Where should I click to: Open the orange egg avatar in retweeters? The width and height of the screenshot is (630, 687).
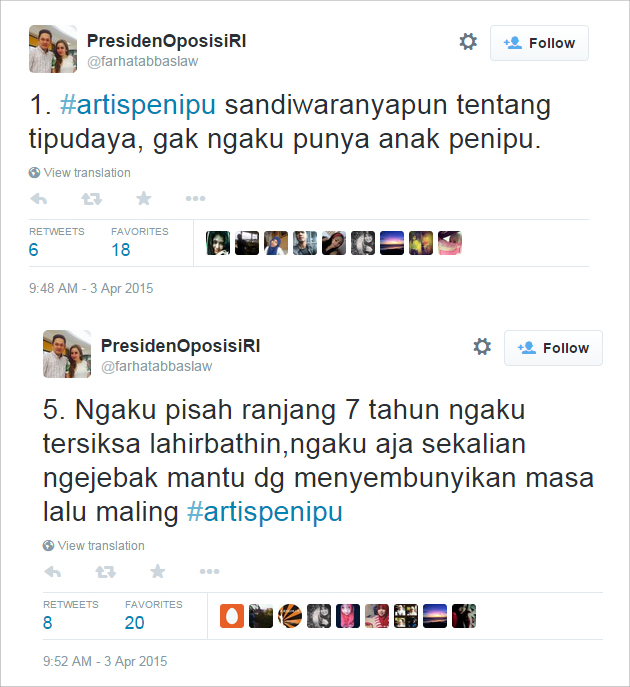coord(232,616)
